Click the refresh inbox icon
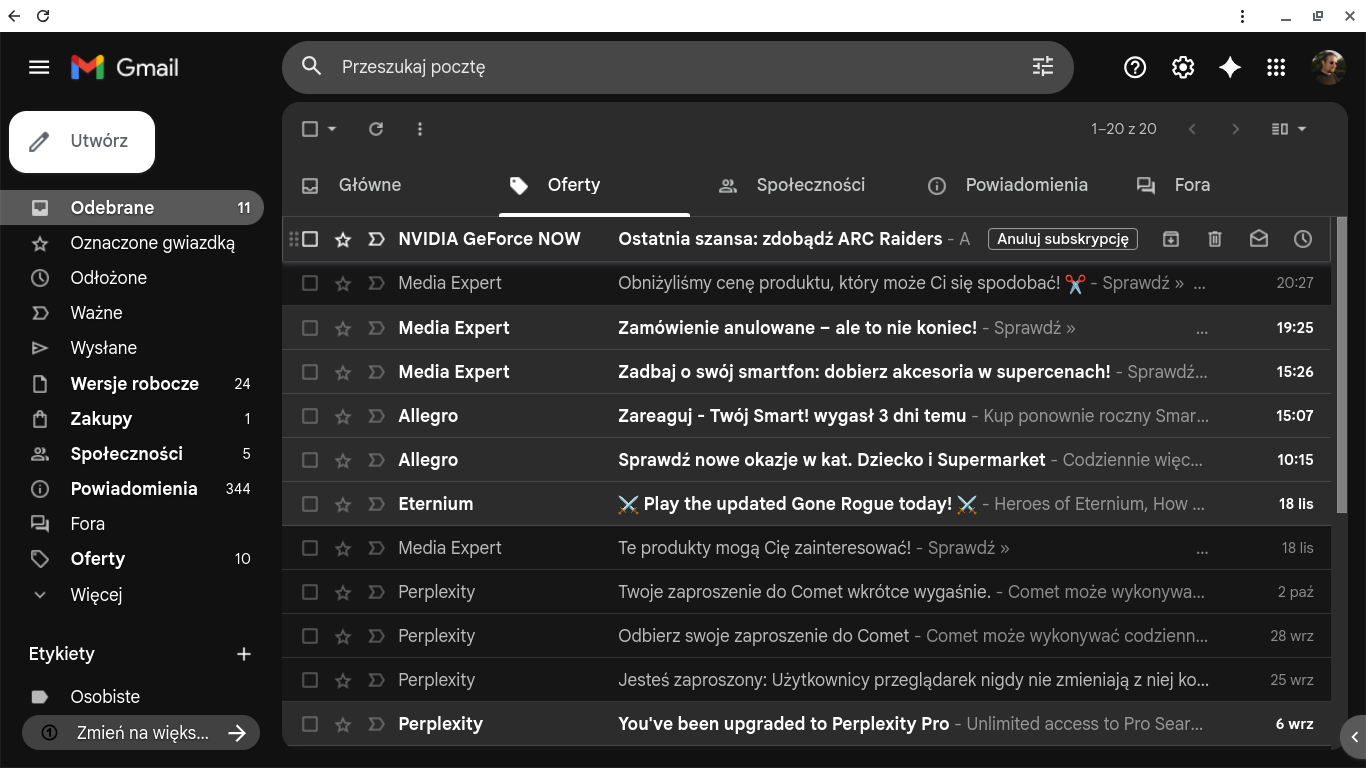 tap(376, 129)
